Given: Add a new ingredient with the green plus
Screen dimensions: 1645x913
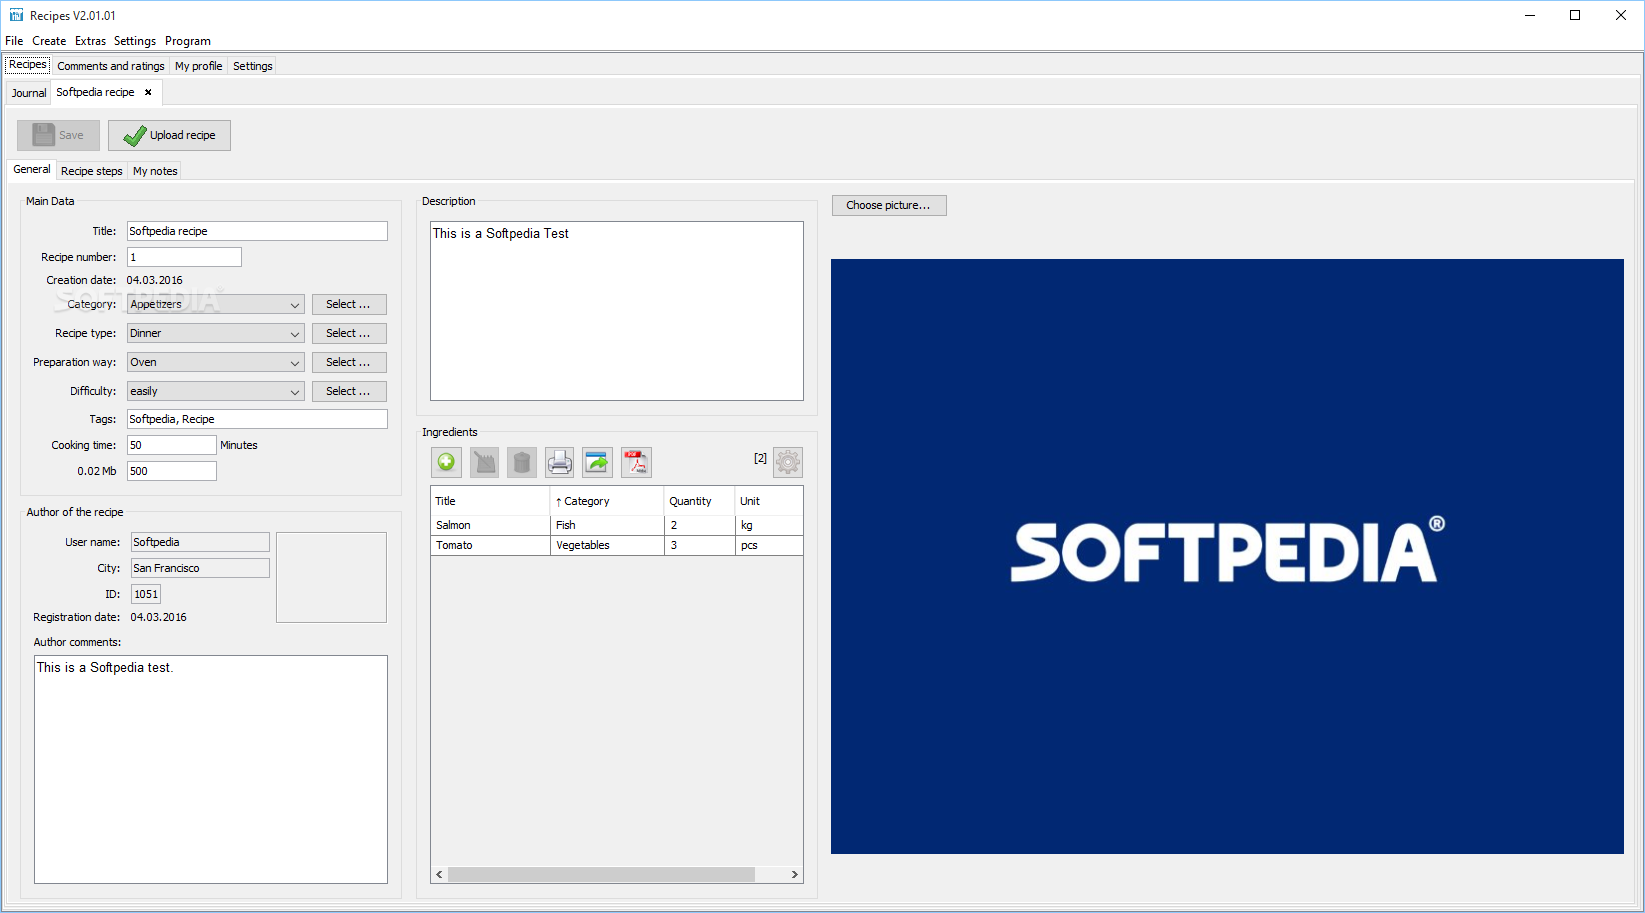Looking at the screenshot, I should tap(446, 462).
